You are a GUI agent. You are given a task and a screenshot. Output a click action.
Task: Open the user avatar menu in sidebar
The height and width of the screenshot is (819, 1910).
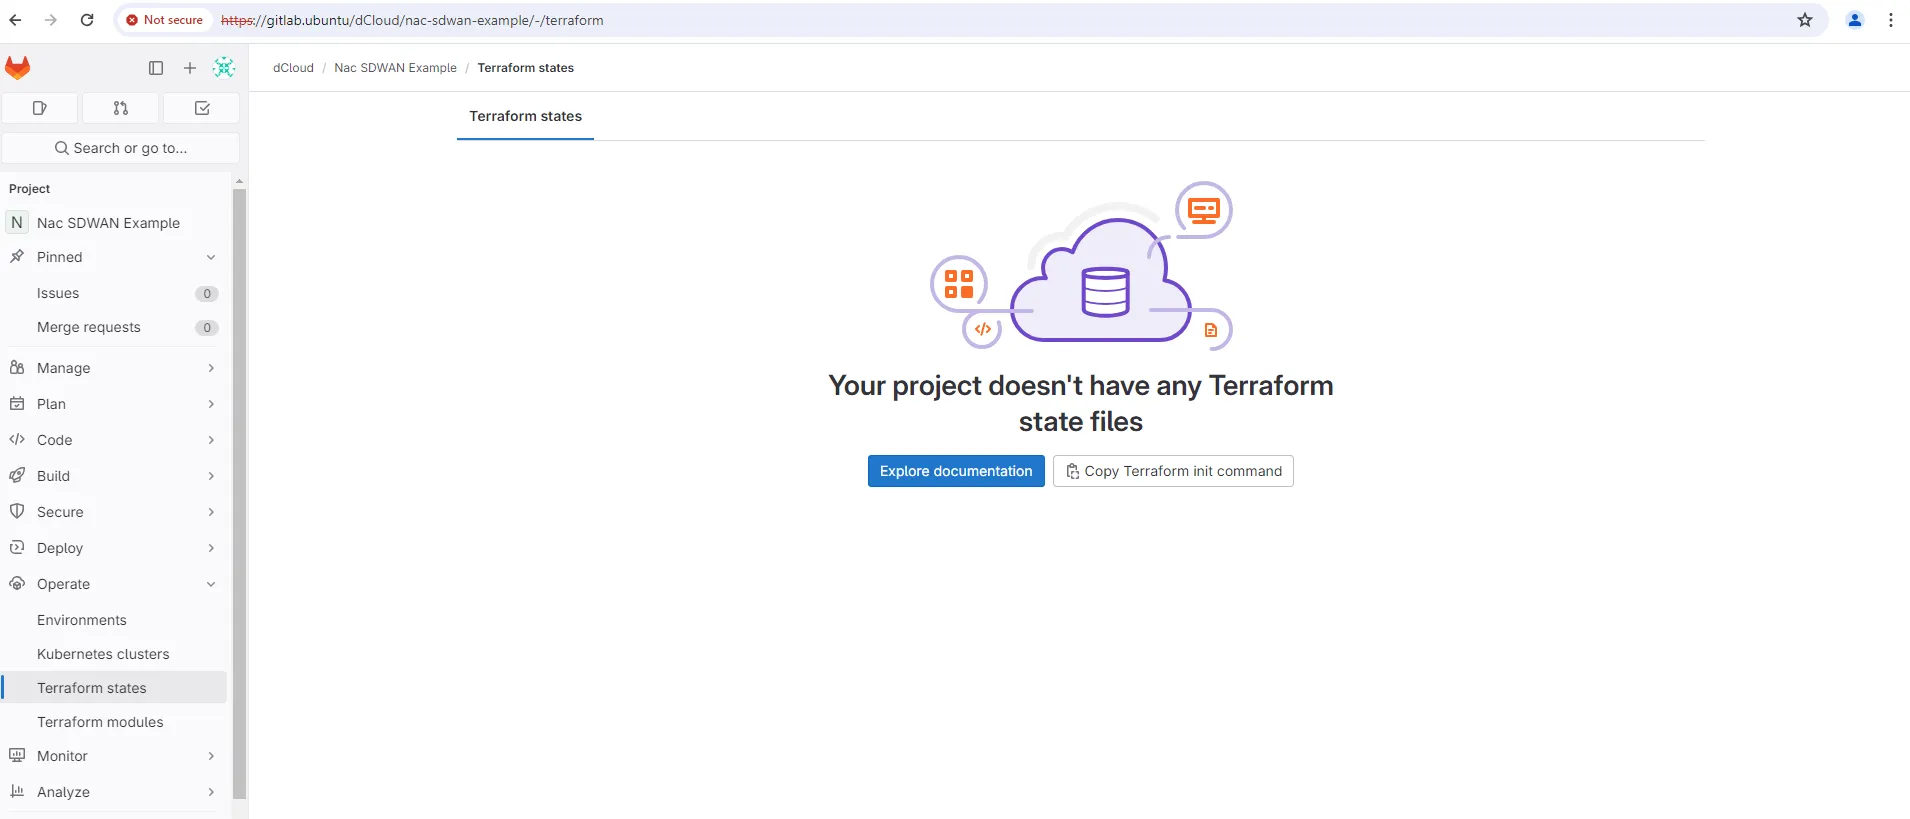(x=224, y=68)
